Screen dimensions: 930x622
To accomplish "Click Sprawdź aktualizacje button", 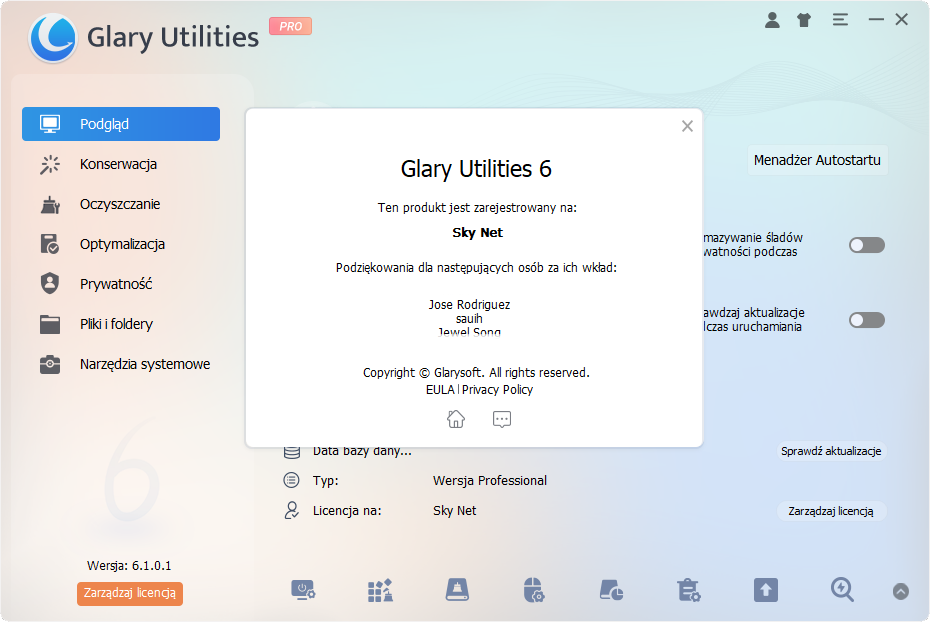I will click(831, 451).
